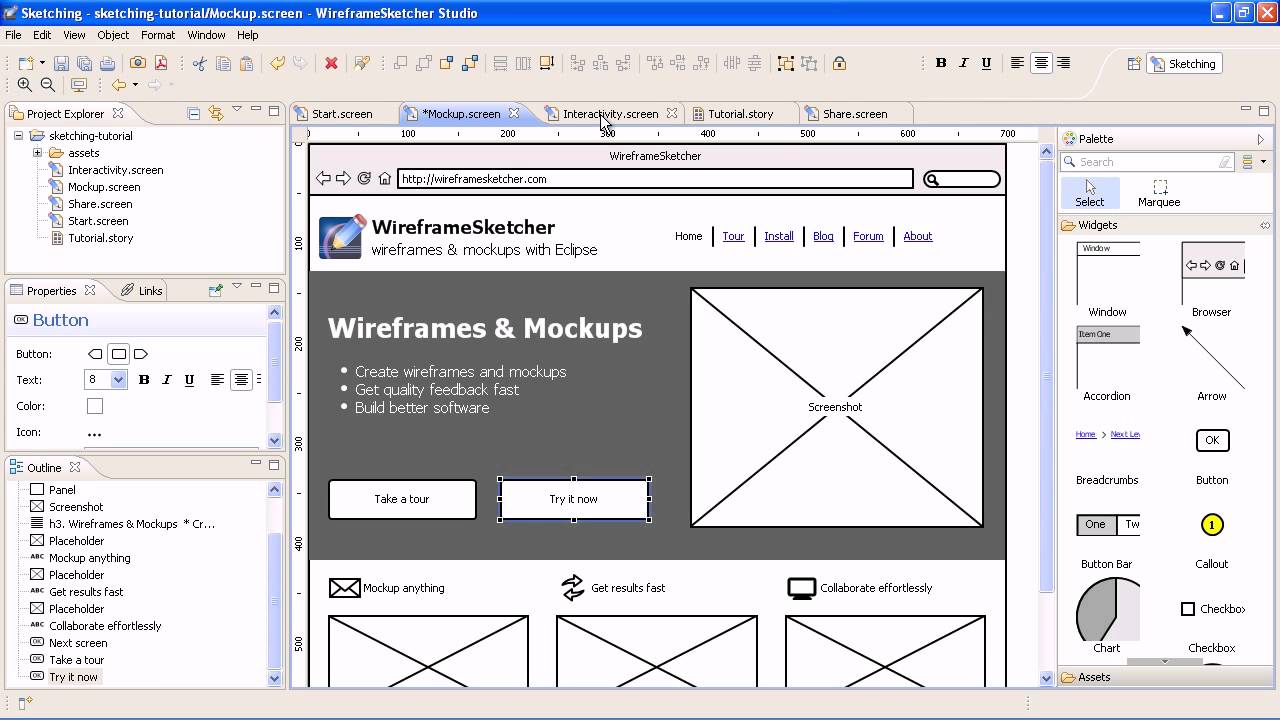Click the Cut scissors icon
The width and height of the screenshot is (1280, 720).
(x=199, y=63)
